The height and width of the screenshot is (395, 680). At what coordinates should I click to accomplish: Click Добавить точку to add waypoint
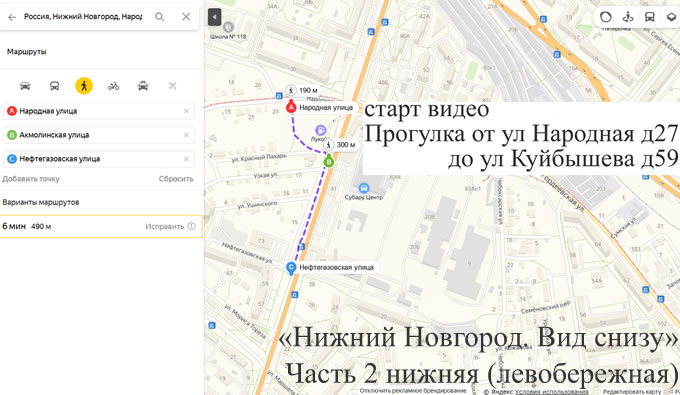pos(31,179)
